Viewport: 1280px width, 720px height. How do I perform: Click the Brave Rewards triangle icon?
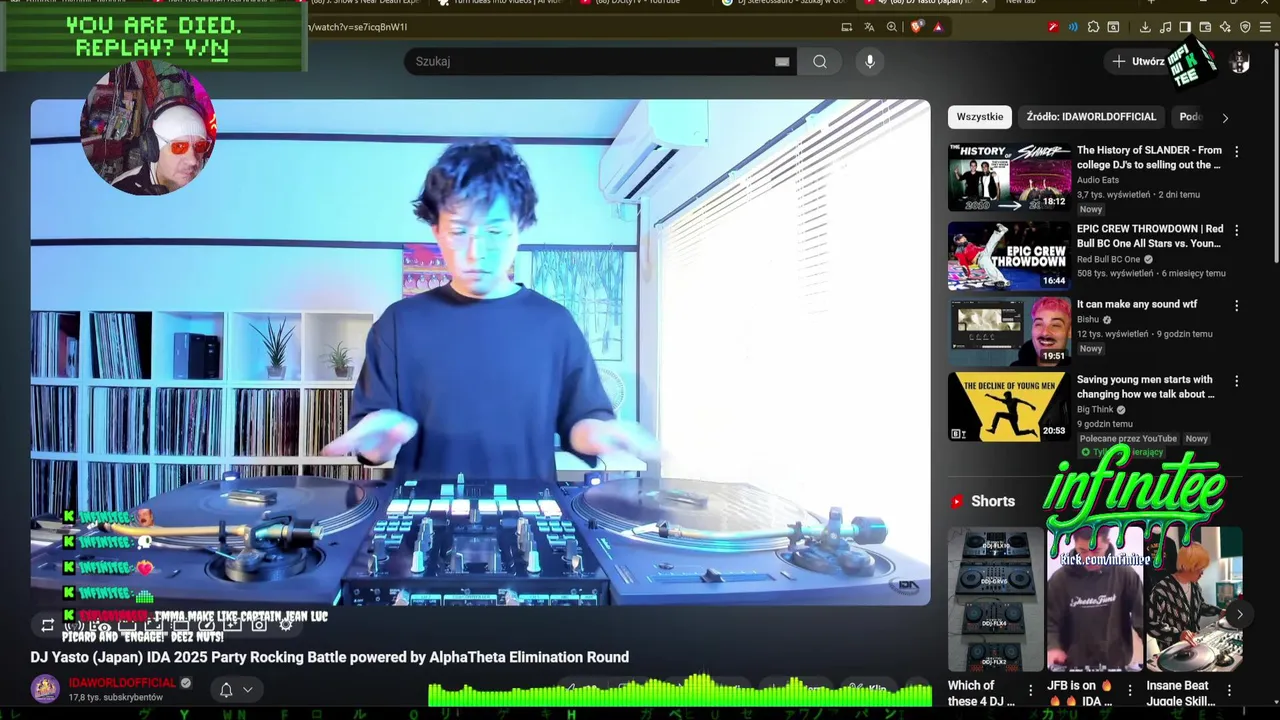pyautogui.click(x=939, y=27)
